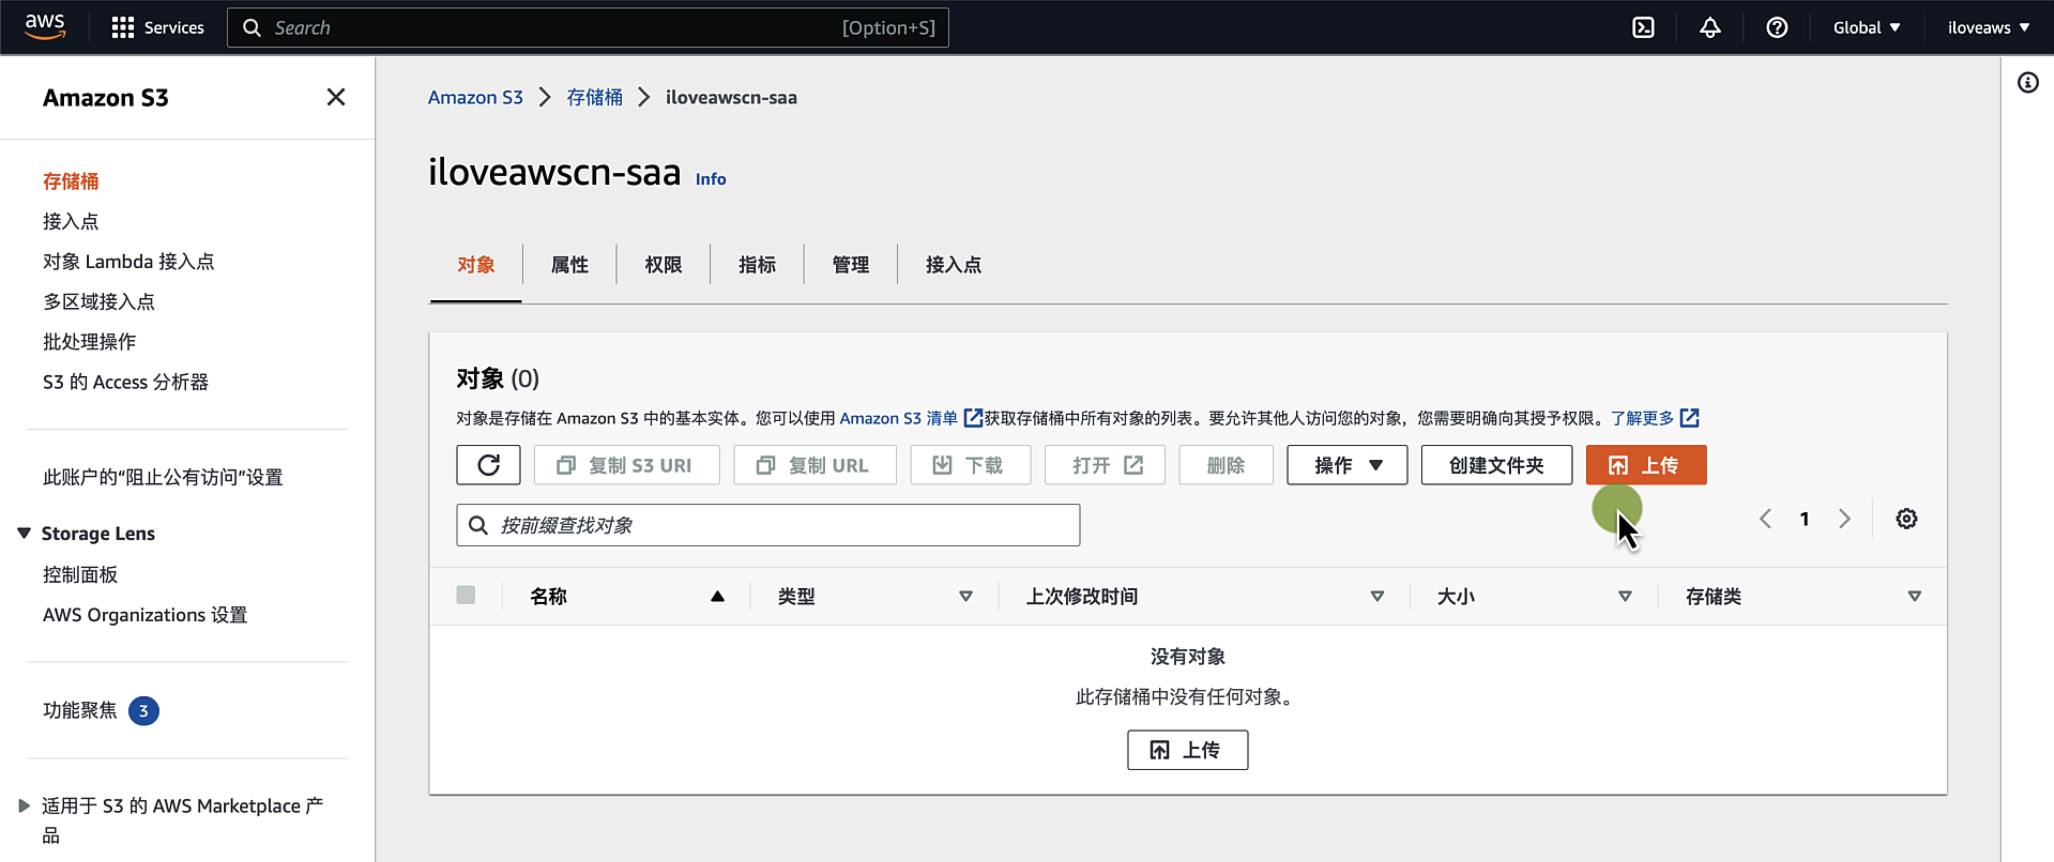The height and width of the screenshot is (862, 2054).
Task: Open 功能聚焦 in the sidebar
Action: point(80,711)
